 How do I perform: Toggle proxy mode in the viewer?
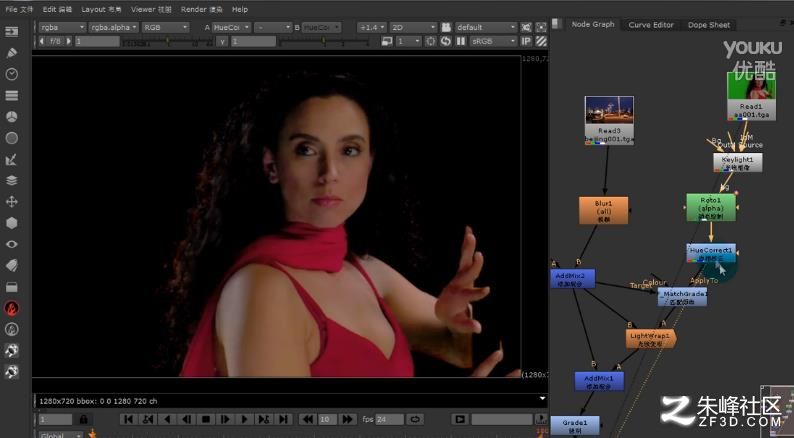point(387,42)
